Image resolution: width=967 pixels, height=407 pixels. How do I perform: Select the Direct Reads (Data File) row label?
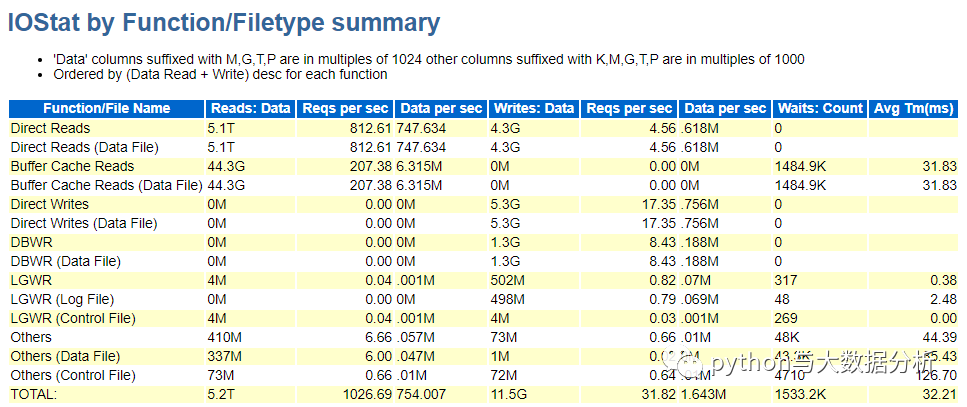point(84,147)
